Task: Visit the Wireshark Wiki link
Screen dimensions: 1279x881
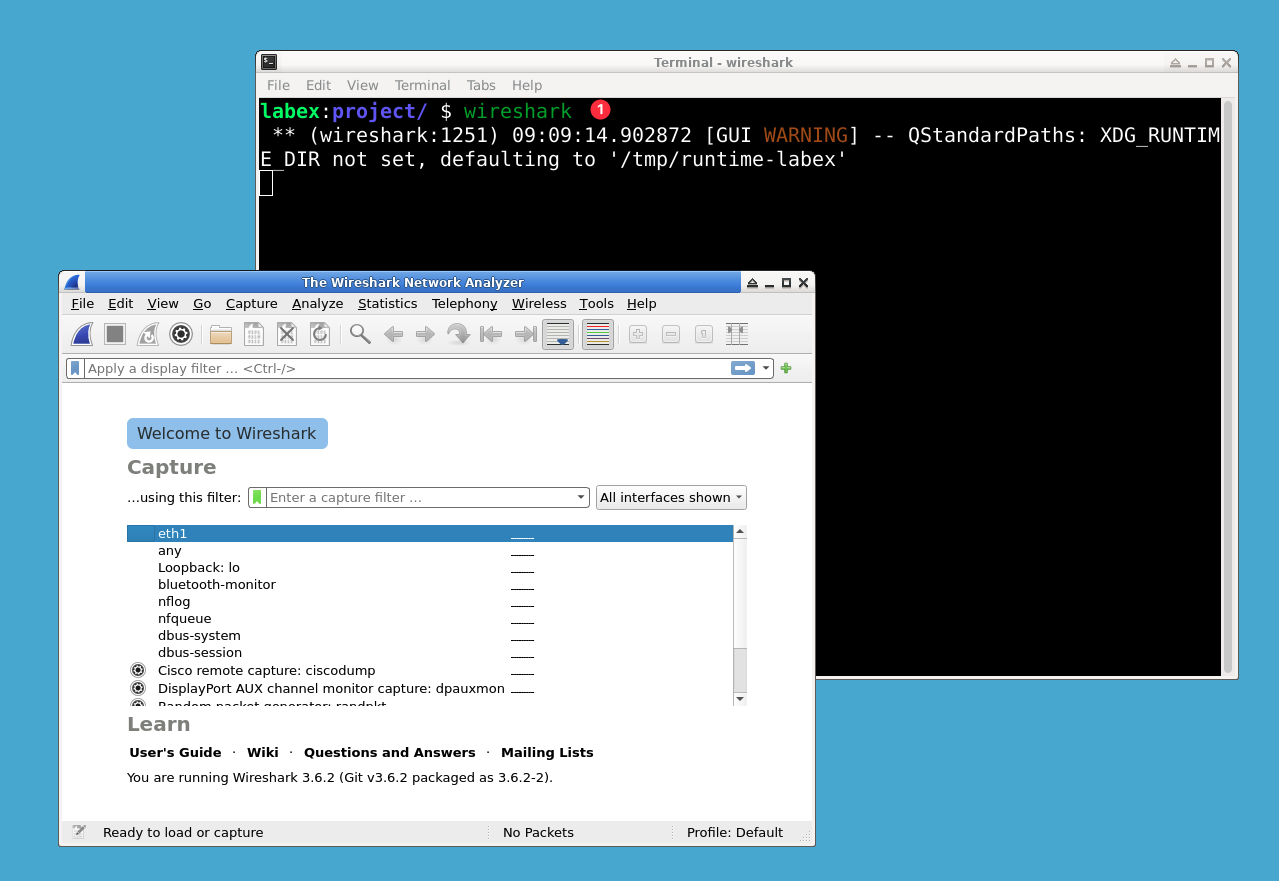Action: (263, 752)
